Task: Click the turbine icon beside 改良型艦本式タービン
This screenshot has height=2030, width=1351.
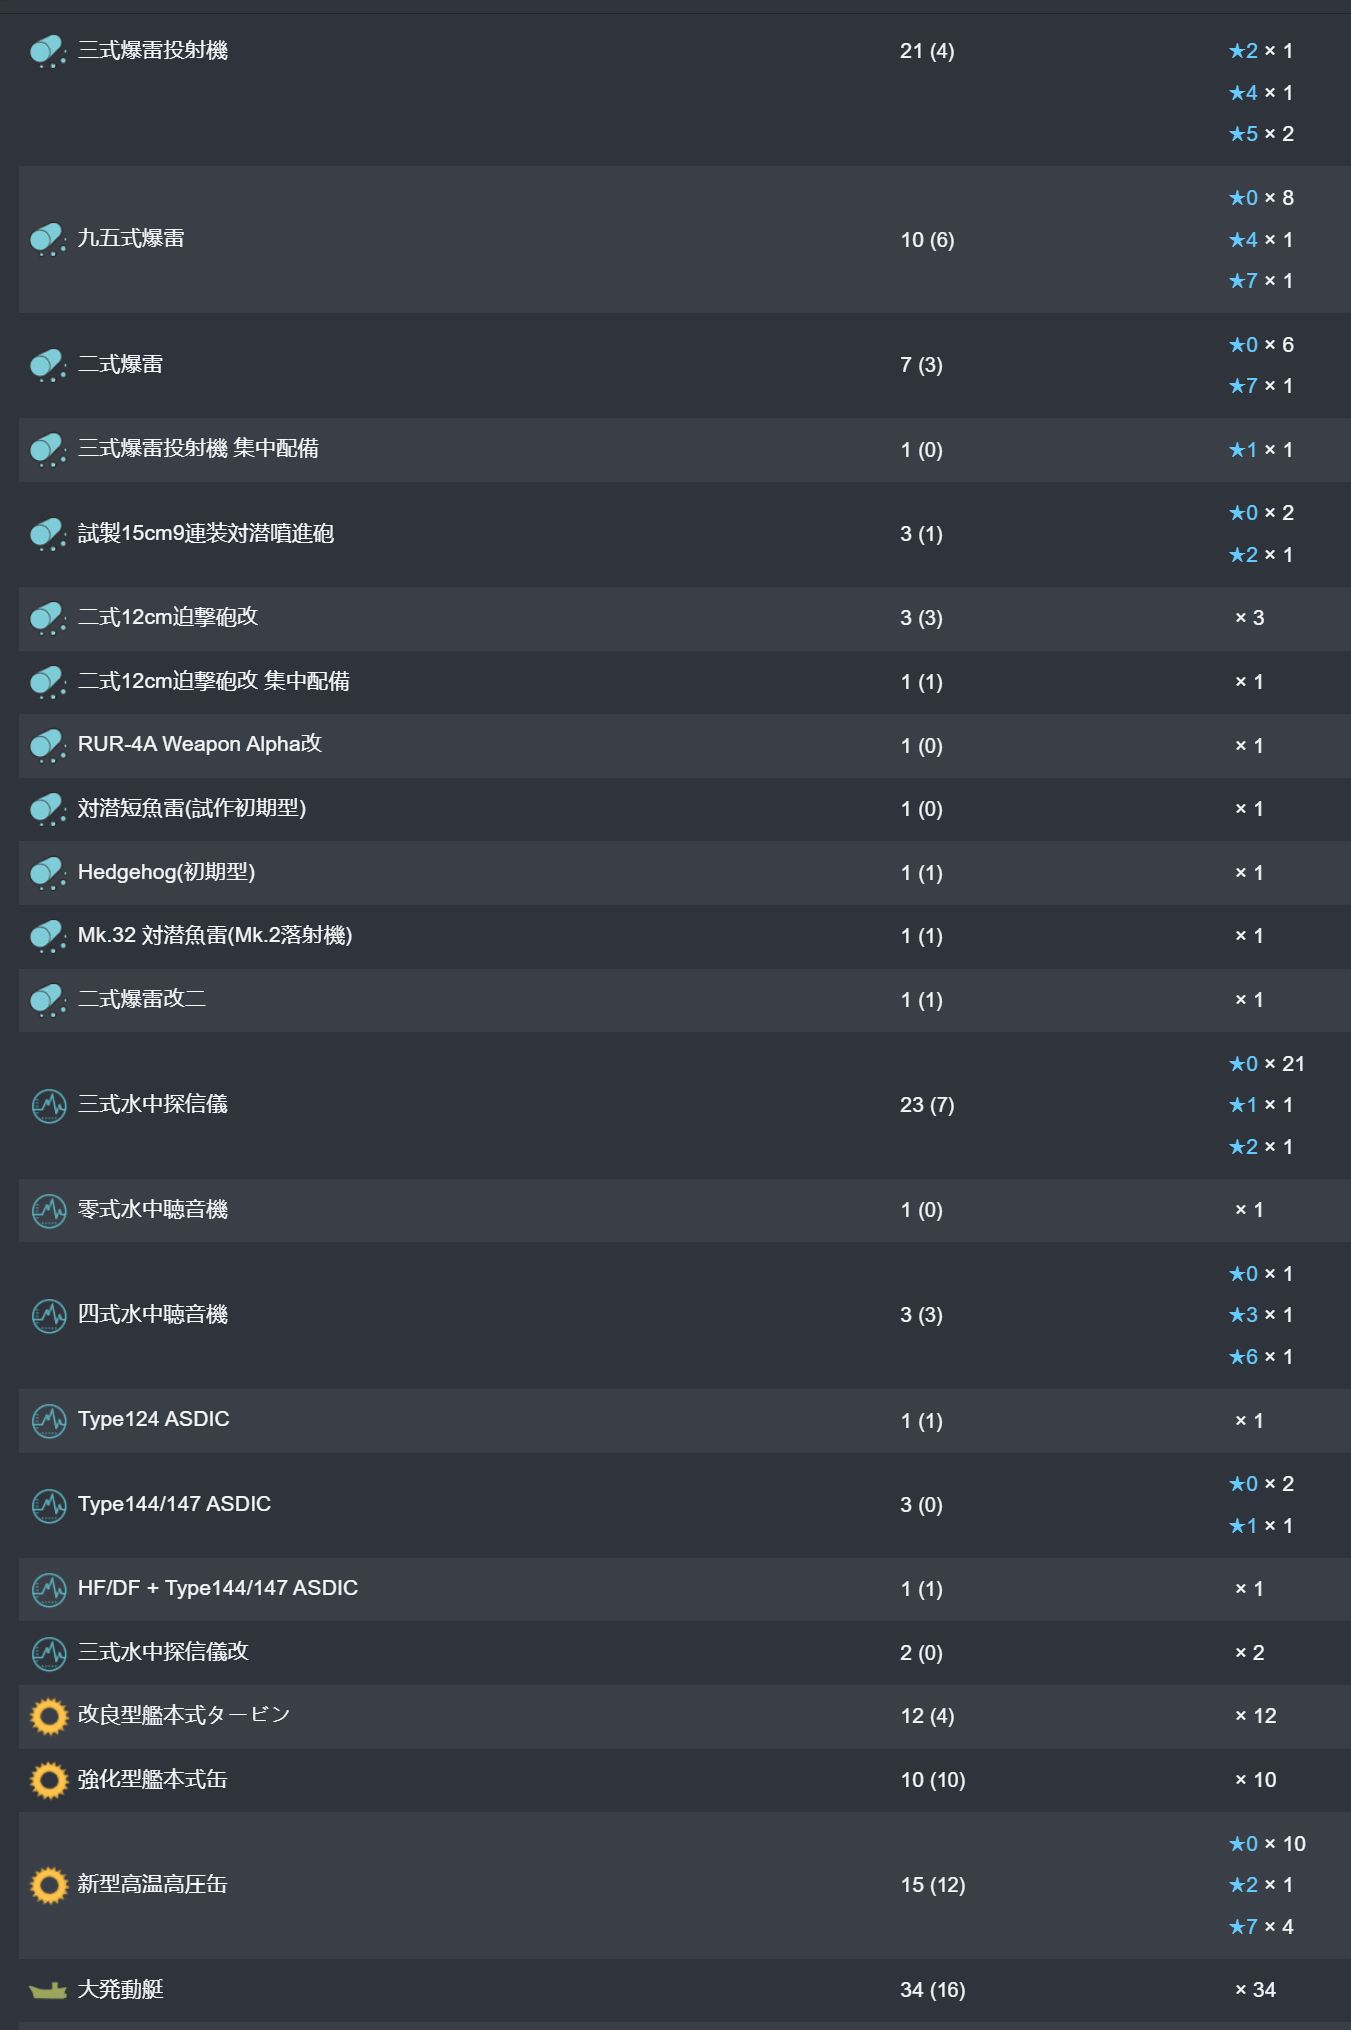Action: coord(49,1716)
